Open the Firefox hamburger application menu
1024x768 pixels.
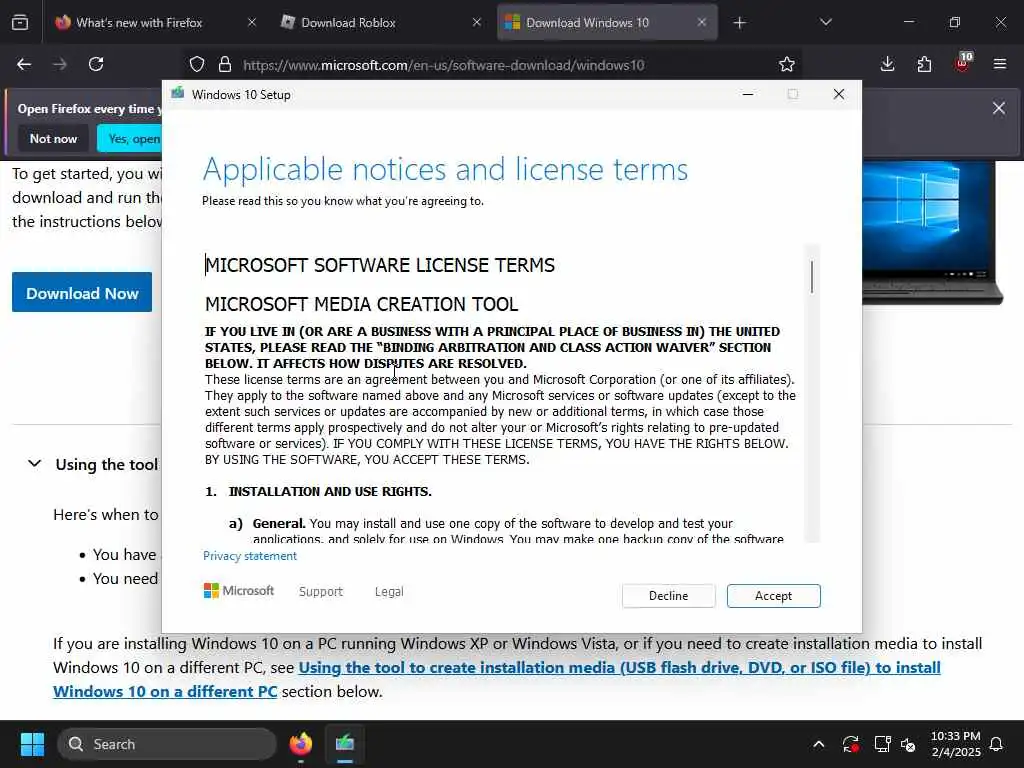1000,64
